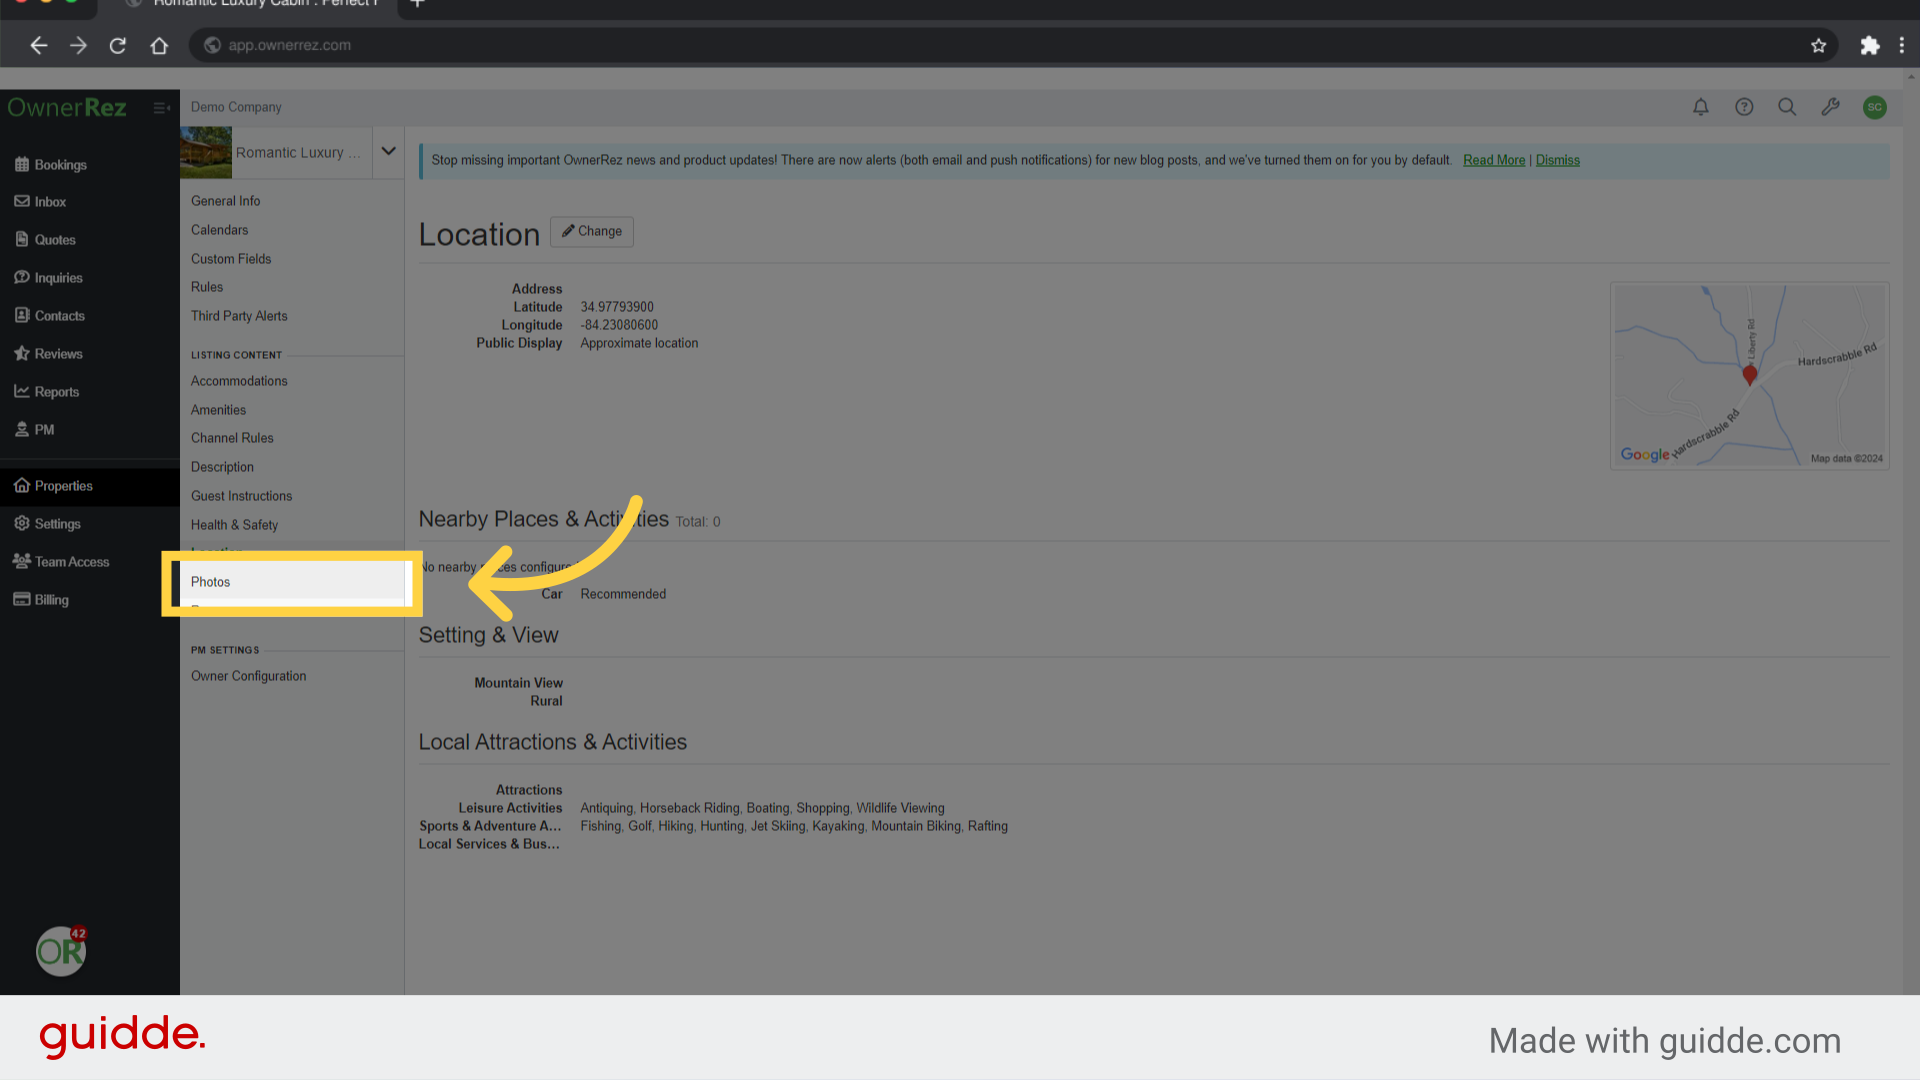Bookmark page with star icon
The width and height of the screenshot is (1920, 1080).
click(1818, 46)
